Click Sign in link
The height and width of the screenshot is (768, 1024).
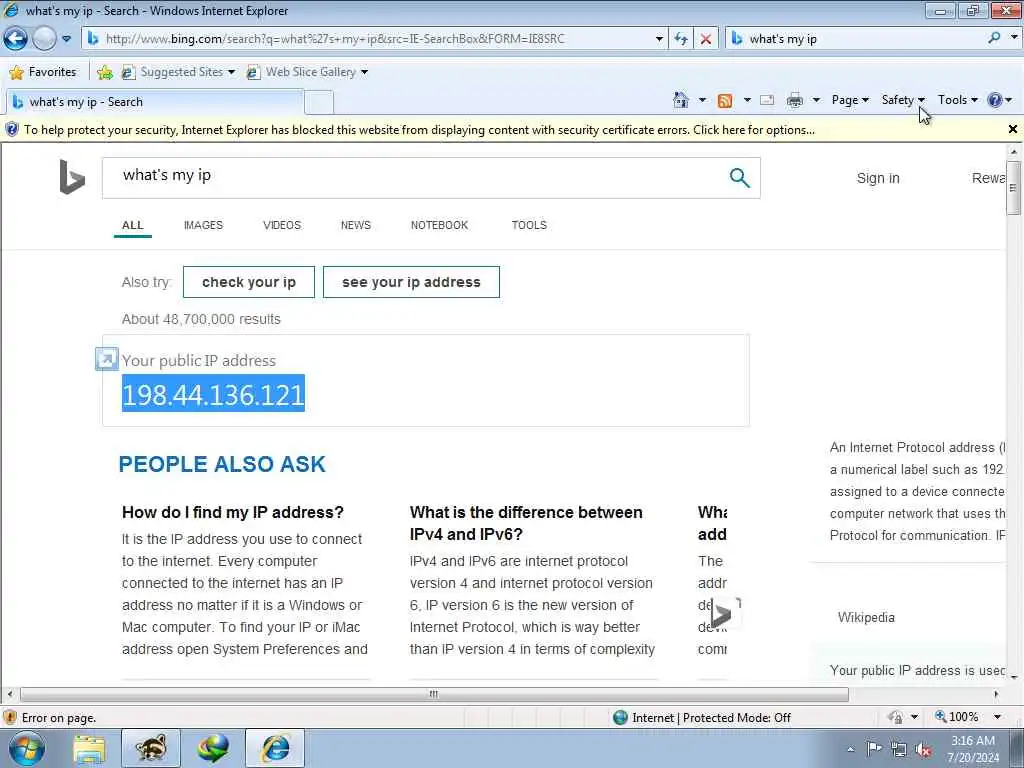(x=878, y=178)
